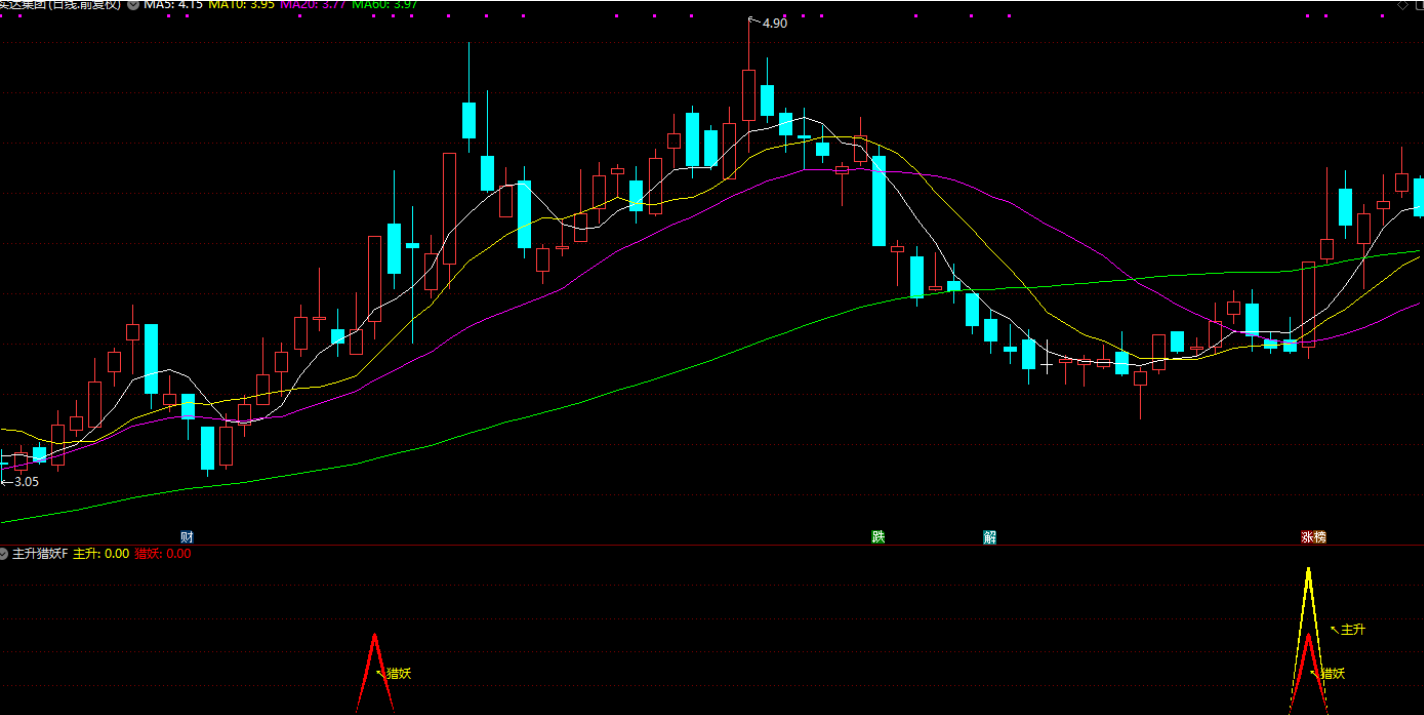
Task: Click the stock title with 日线 前复权
Action: pos(60,5)
